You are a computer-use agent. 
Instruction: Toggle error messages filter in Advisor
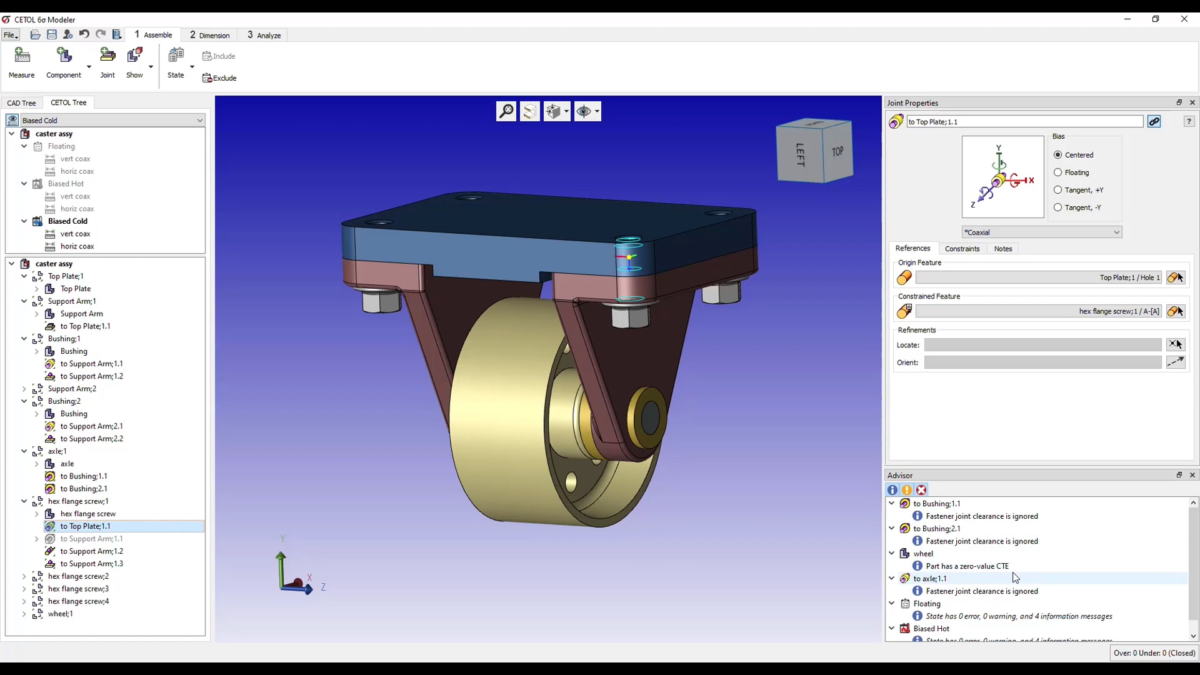pyautogui.click(x=921, y=490)
